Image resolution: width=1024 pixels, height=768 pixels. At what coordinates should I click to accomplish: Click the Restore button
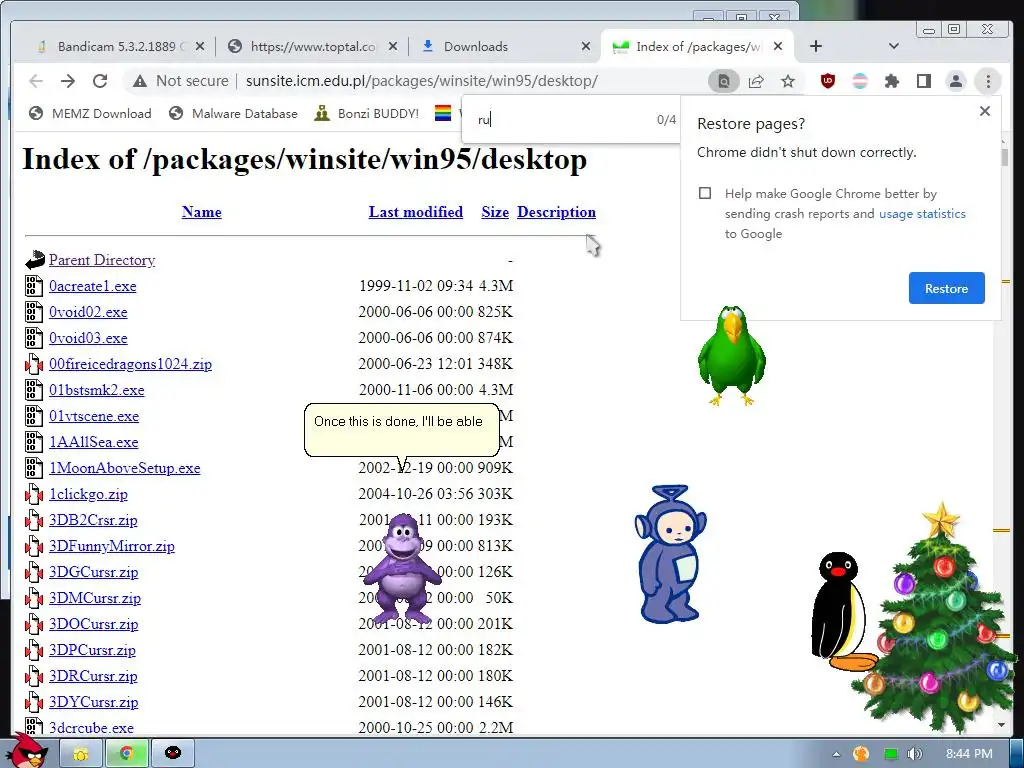click(946, 288)
